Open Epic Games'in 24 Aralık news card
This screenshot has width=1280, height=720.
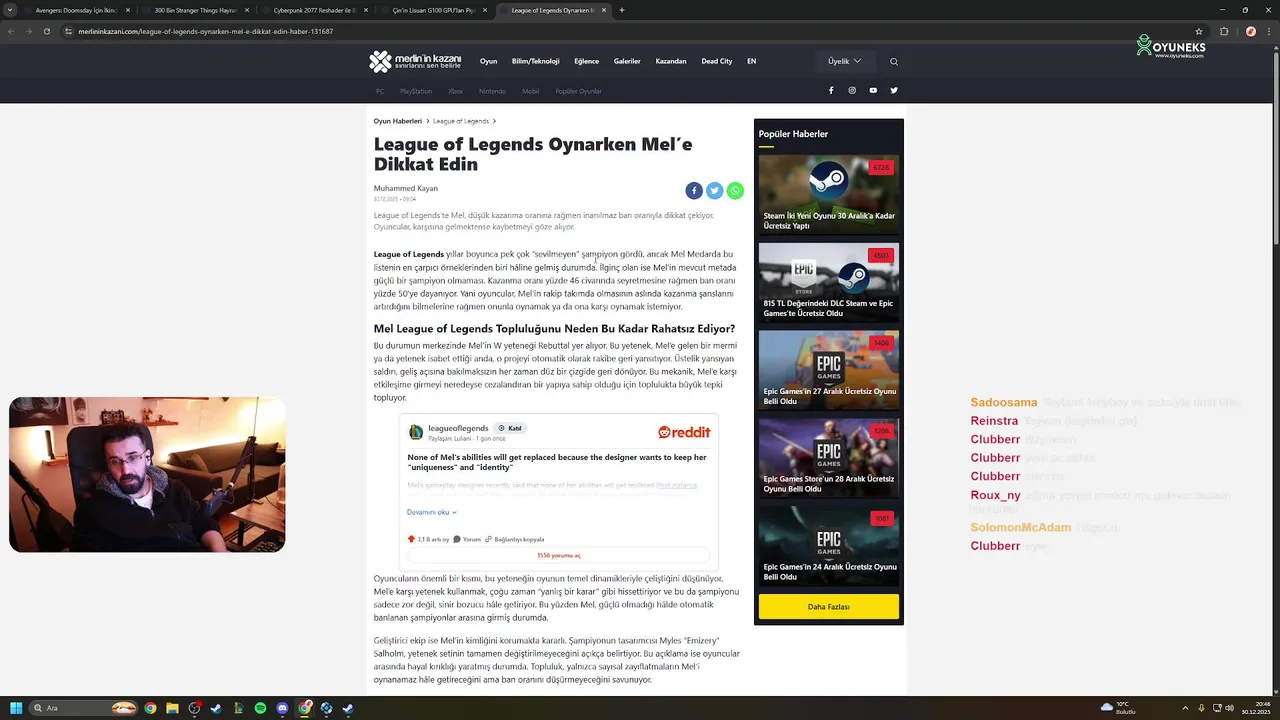click(829, 546)
